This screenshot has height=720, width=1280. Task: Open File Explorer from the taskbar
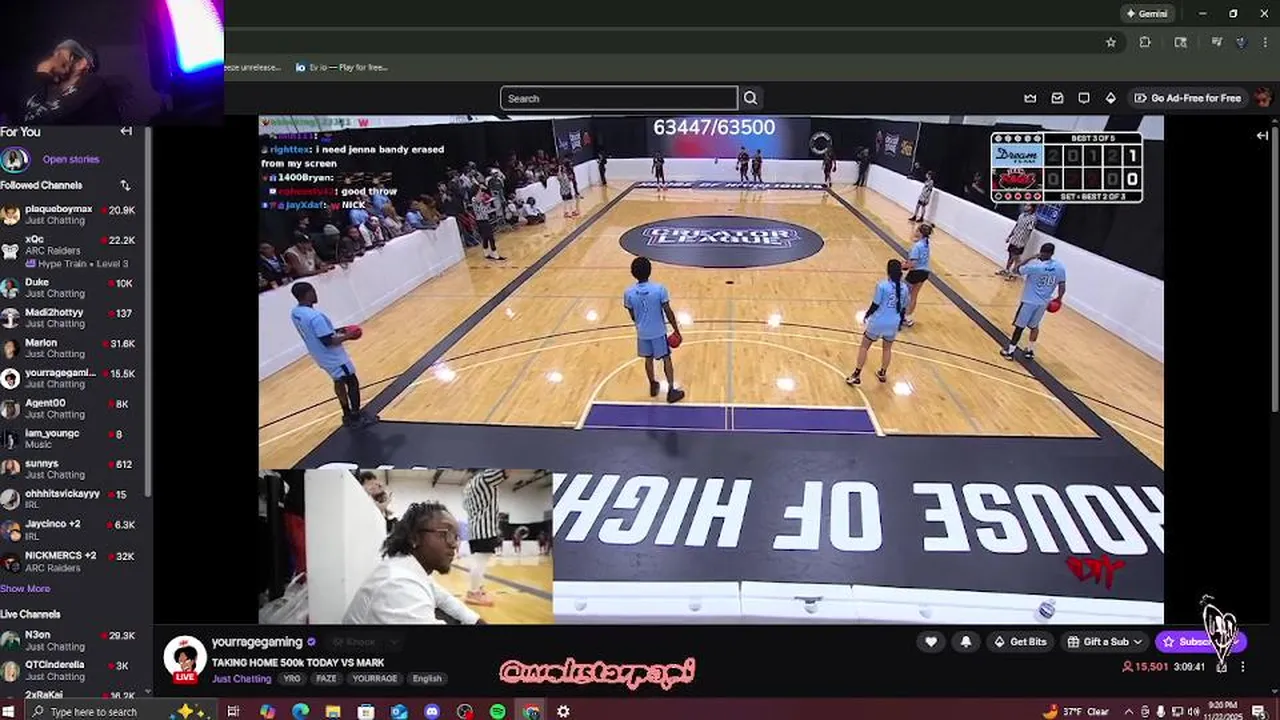pyautogui.click(x=333, y=711)
